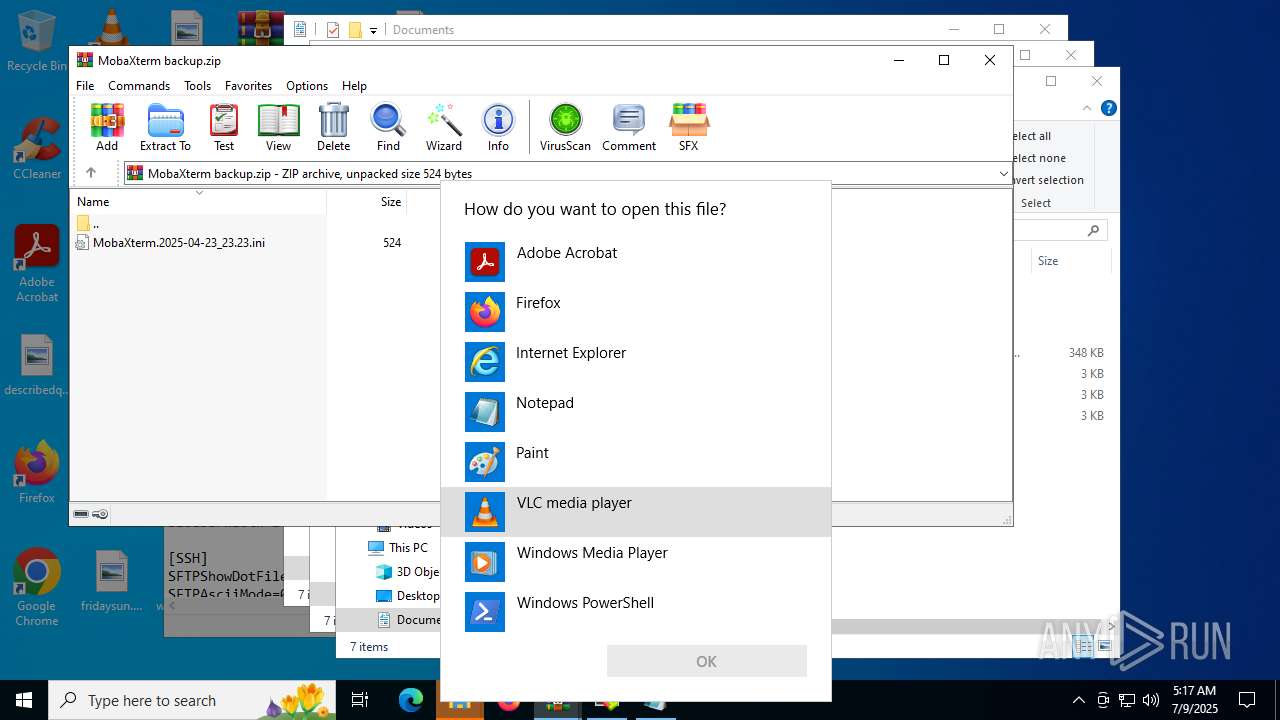Viewport: 1280px width, 720px height.
Task: Open the Firefox desktop shortcut
Action: (37, 472)
